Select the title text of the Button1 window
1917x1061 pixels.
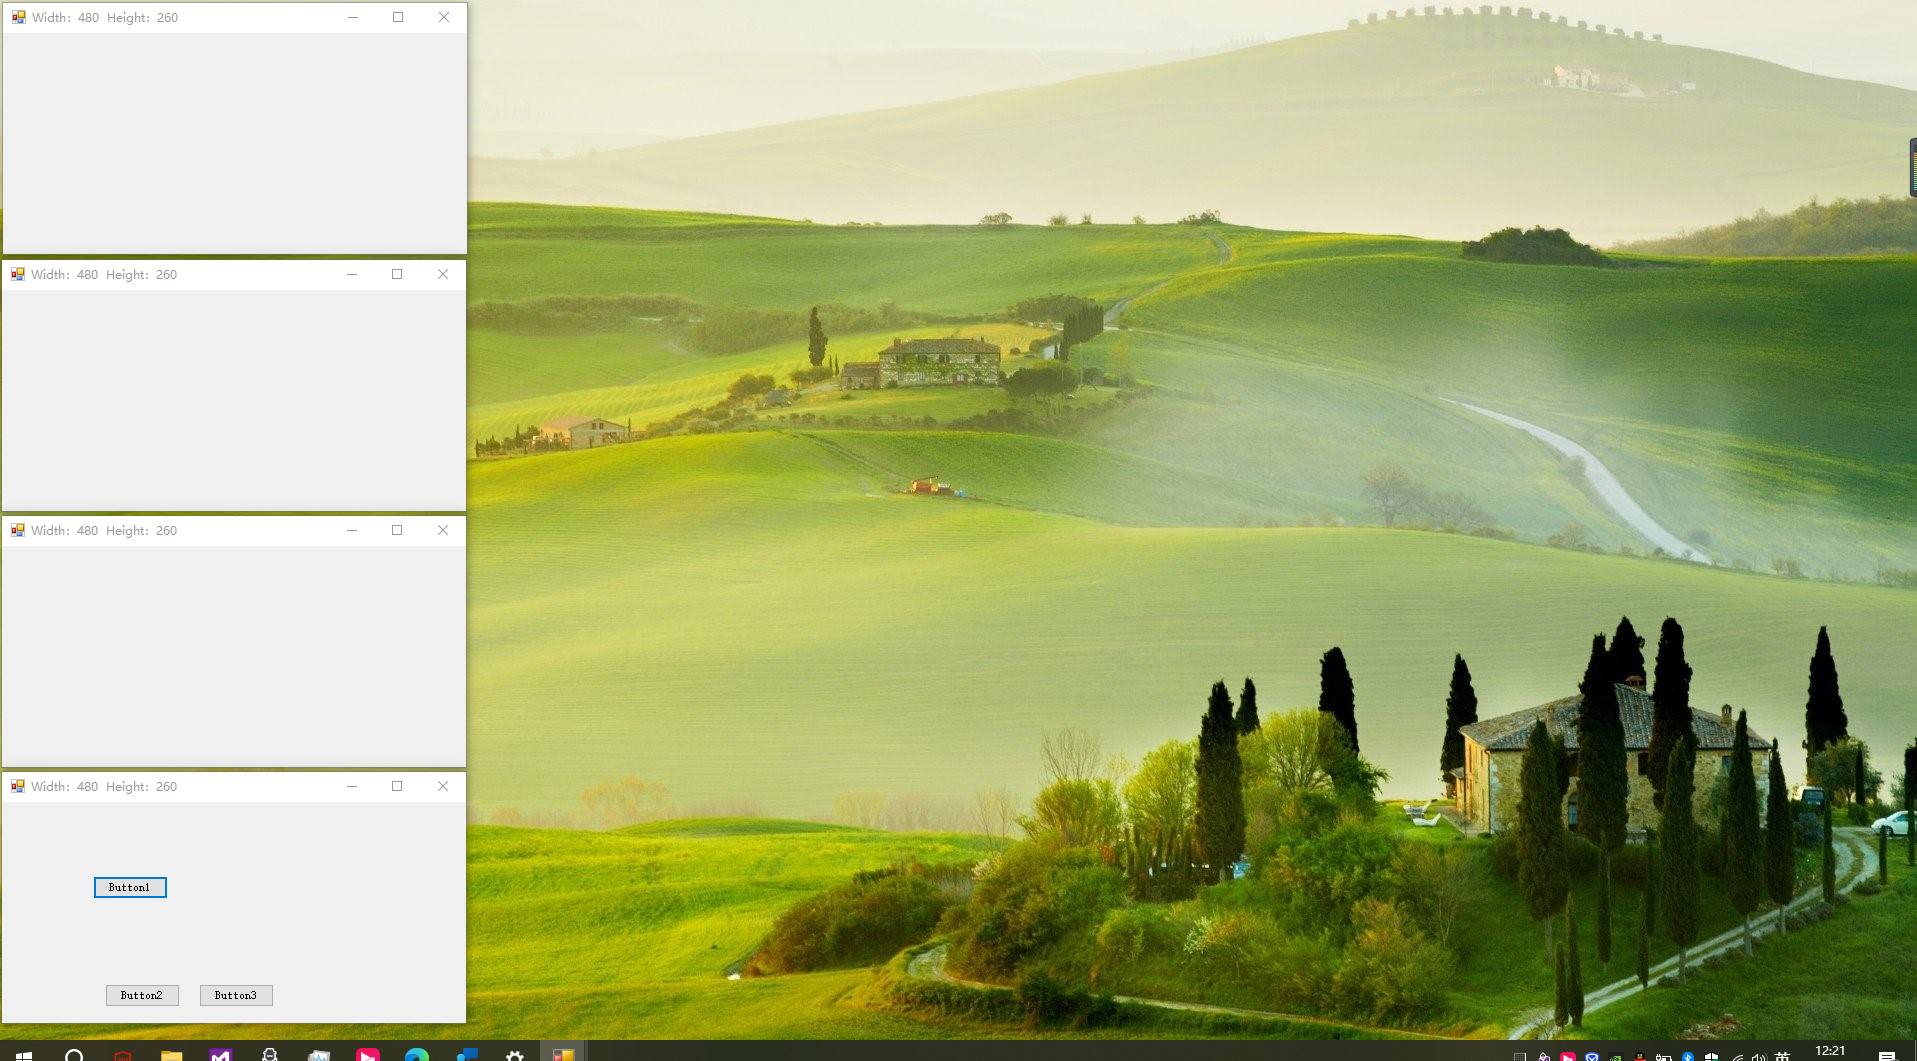(x=104, y=787)
